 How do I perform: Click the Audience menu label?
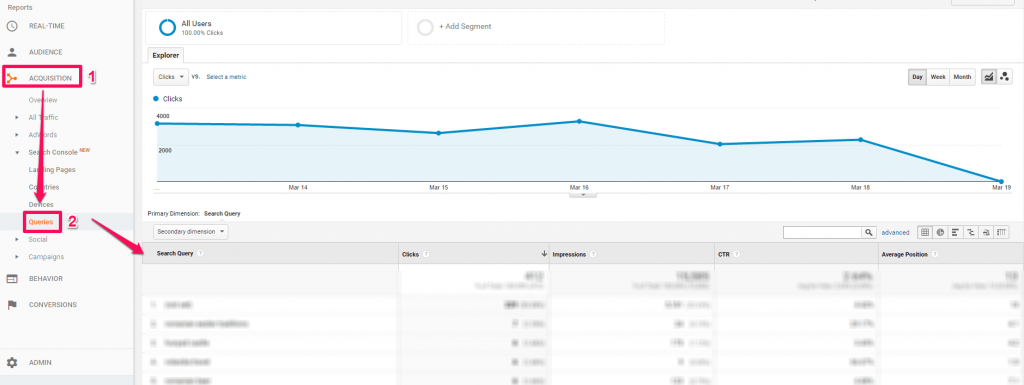[46, 52]
